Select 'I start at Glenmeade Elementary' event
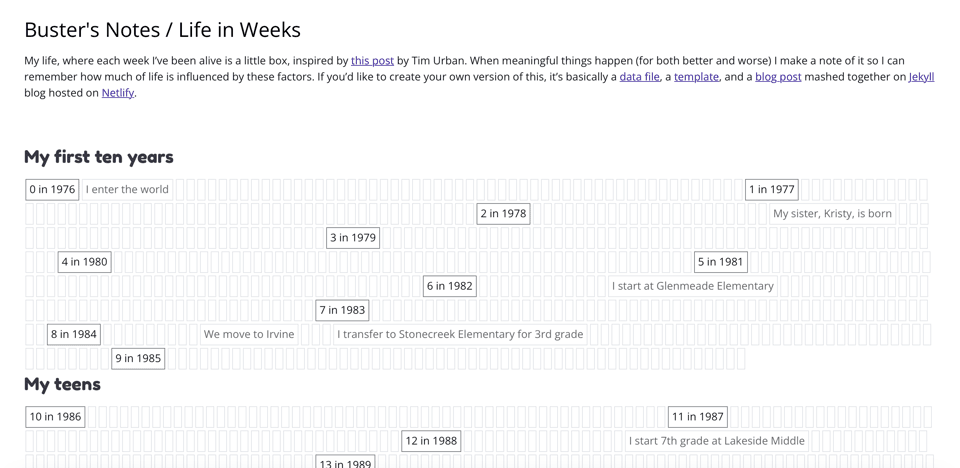The height and width of the screenshot is (468, 960). coord(692,286)
